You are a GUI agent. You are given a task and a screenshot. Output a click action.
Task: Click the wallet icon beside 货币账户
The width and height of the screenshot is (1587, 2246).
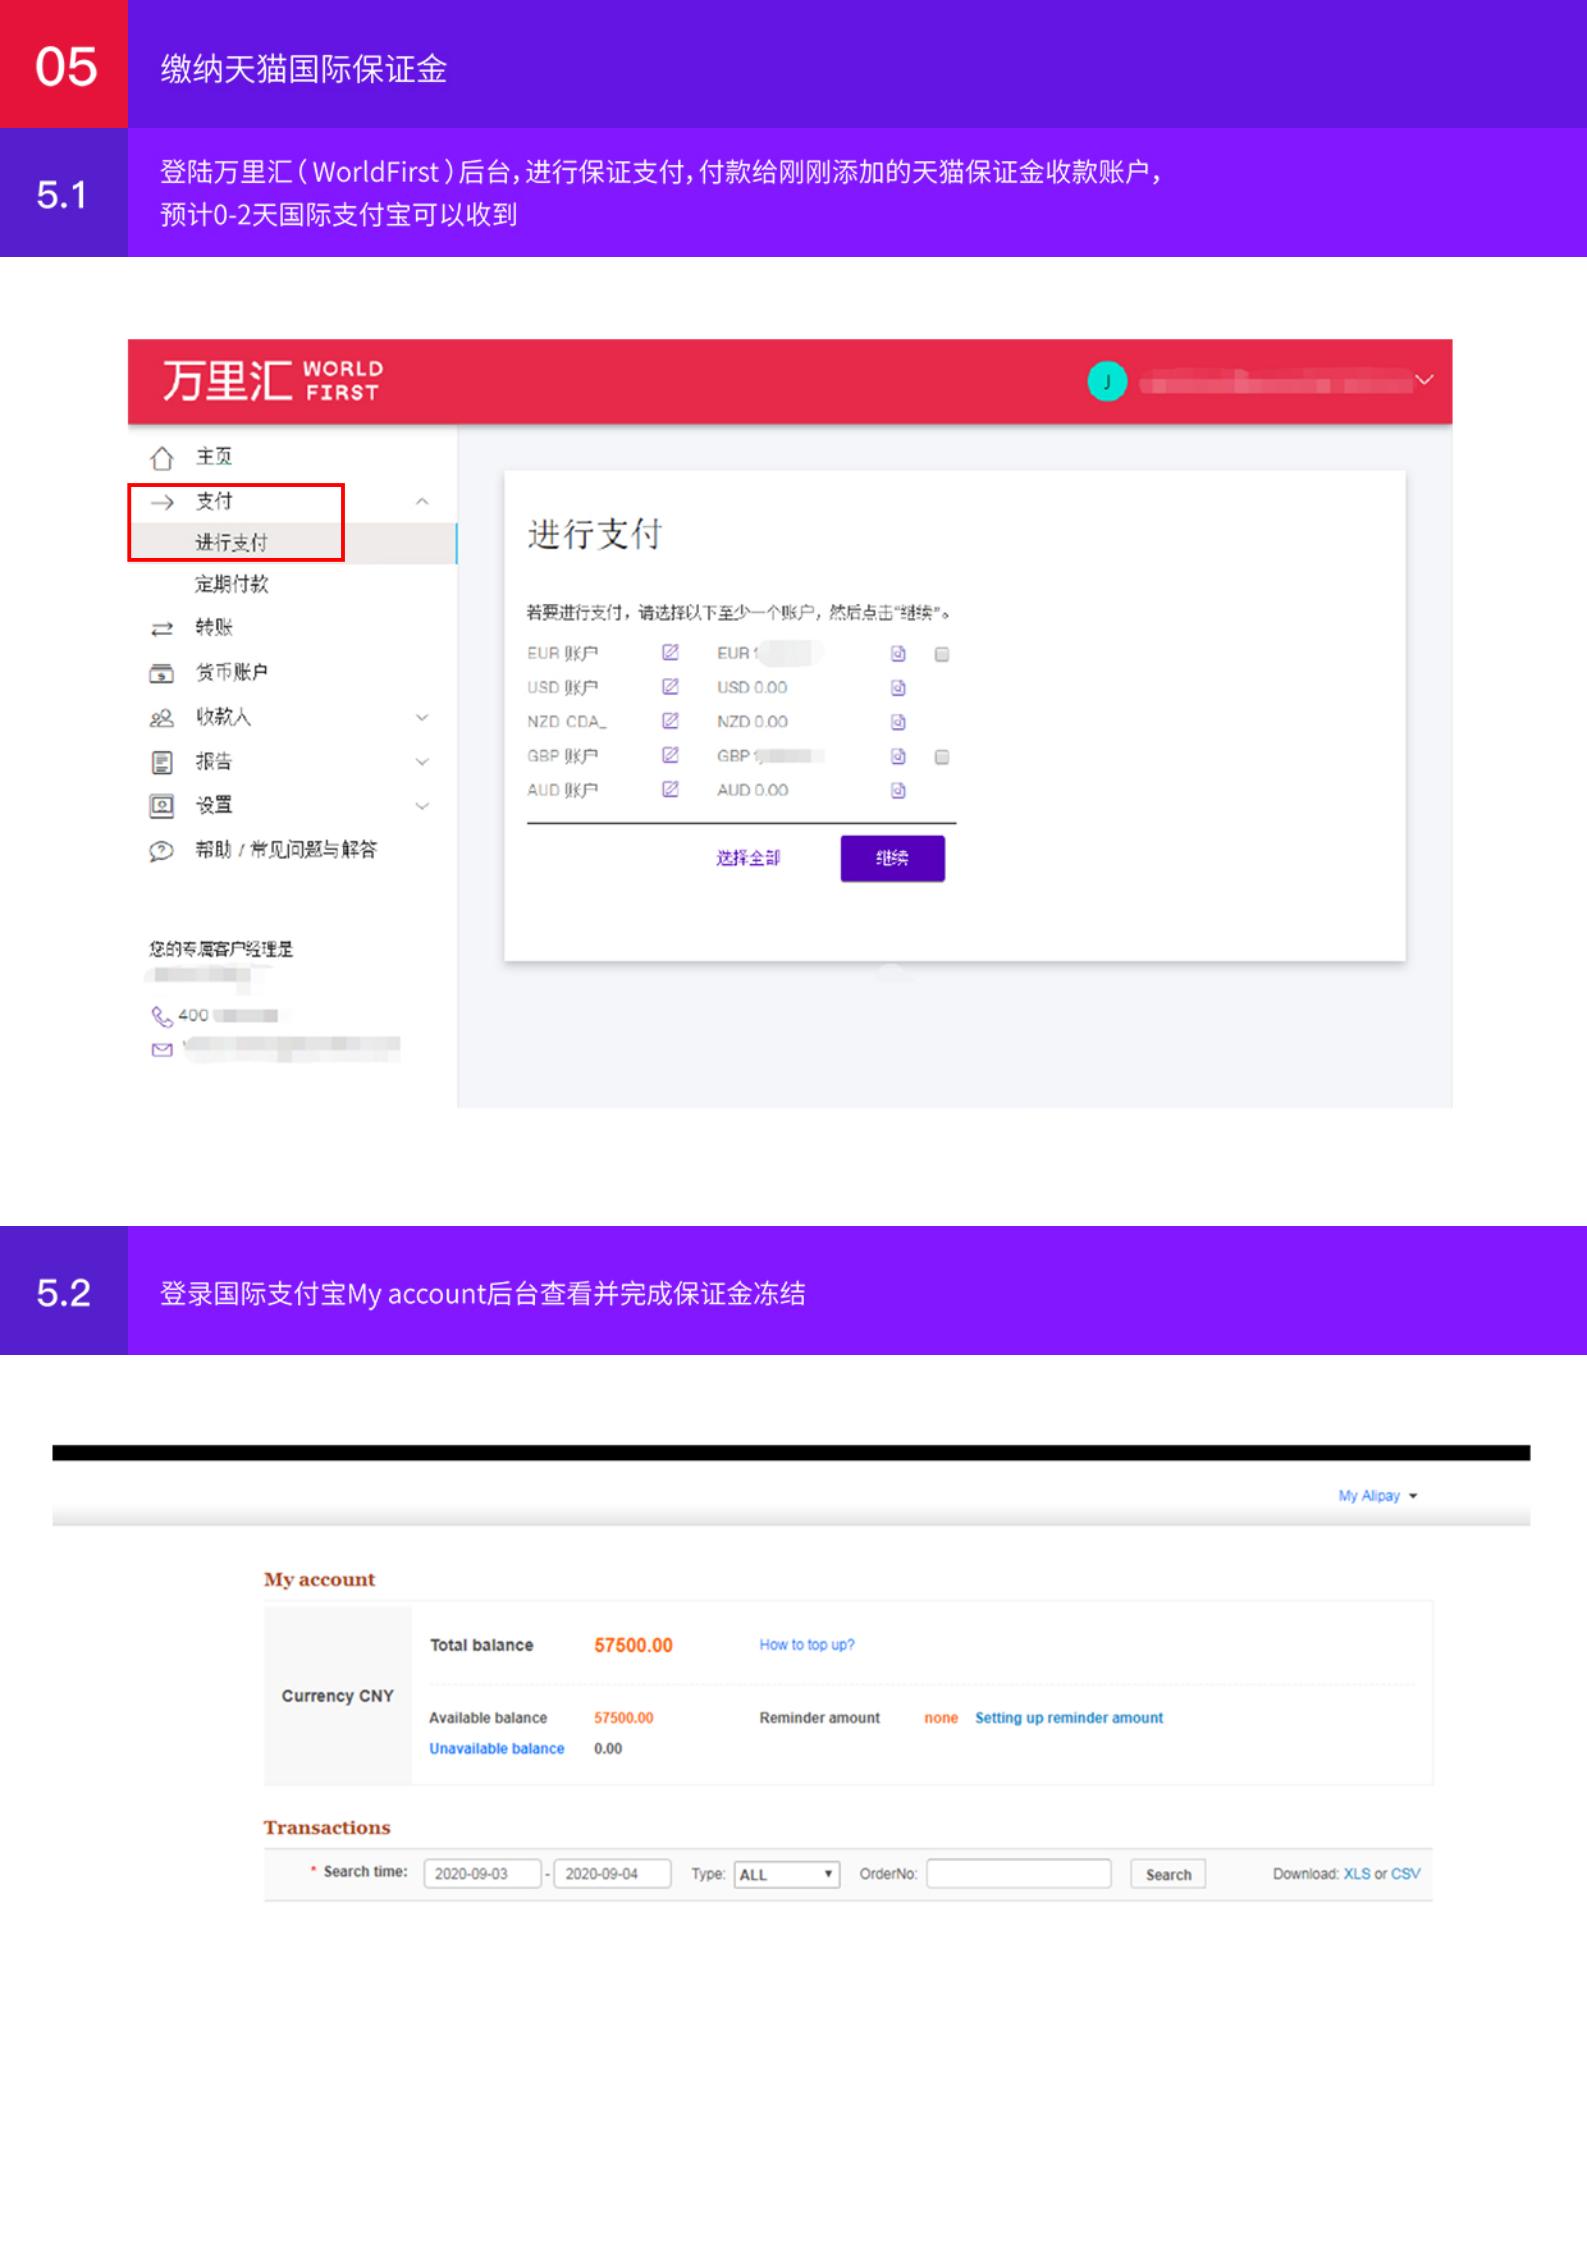161,673
